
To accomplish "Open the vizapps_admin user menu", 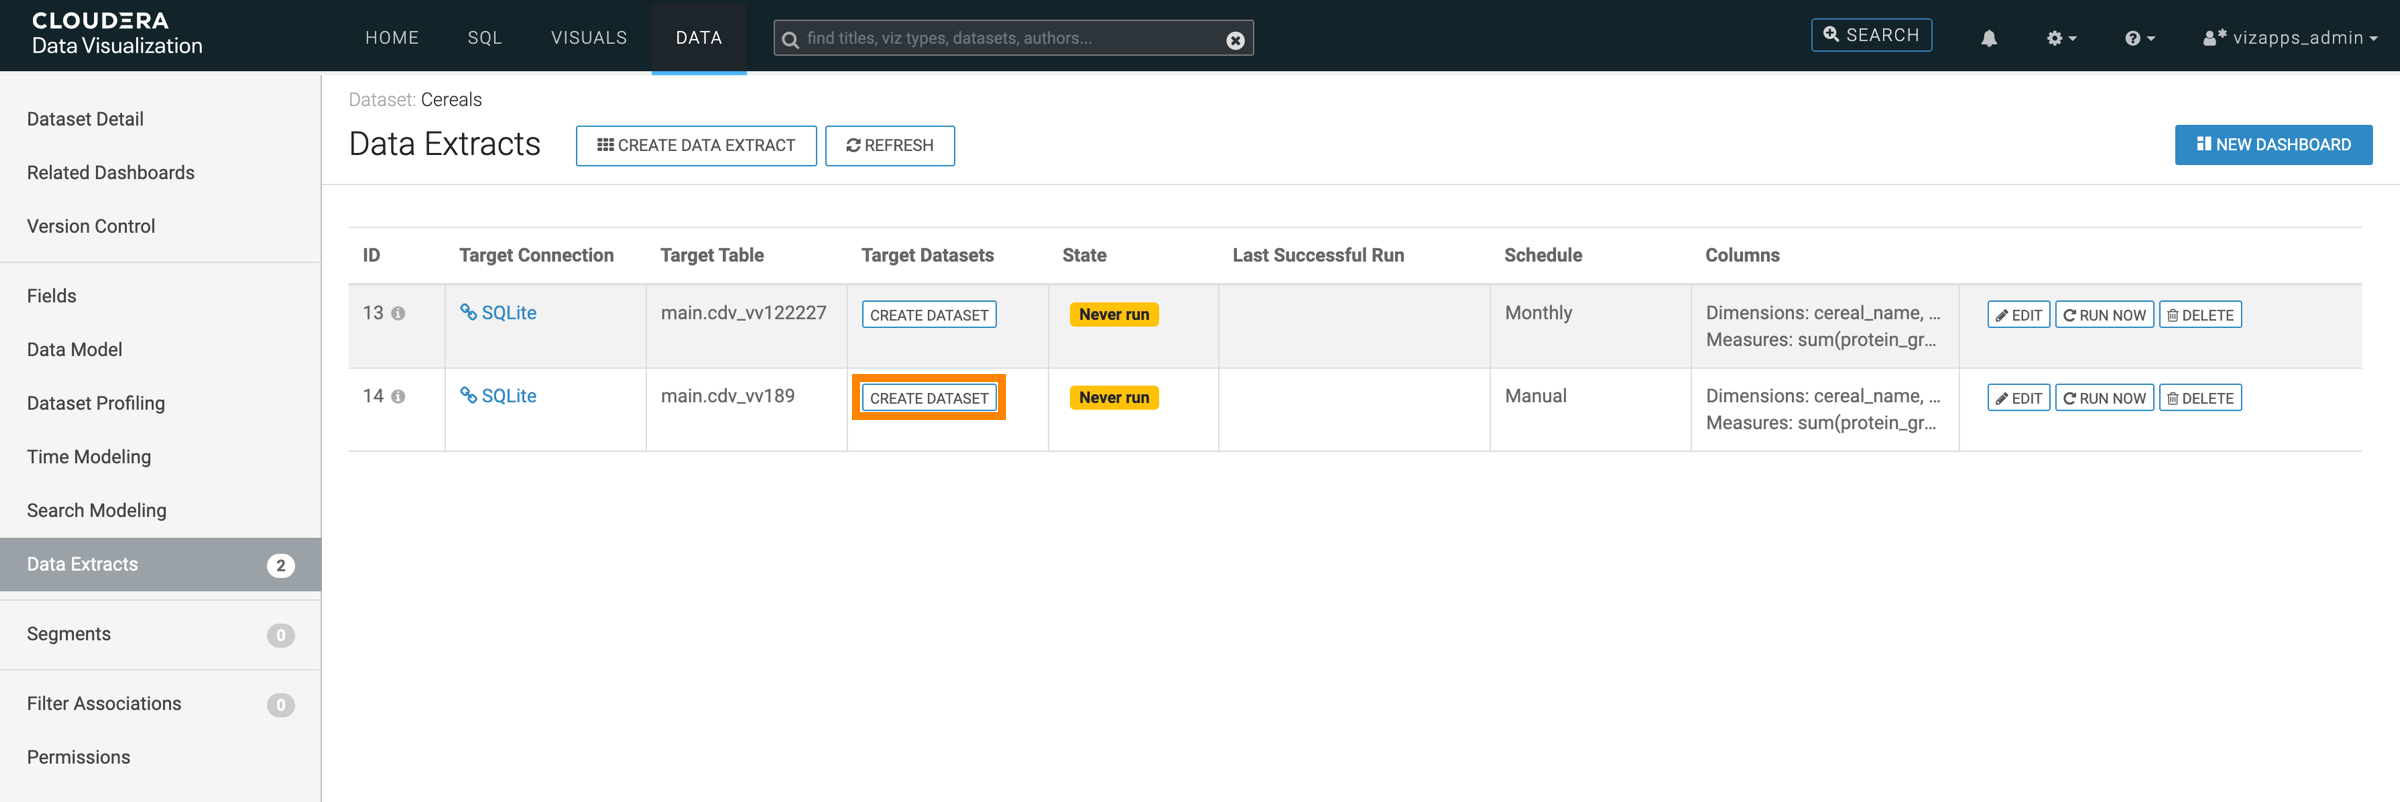I will pyautogui.click(x=2290, y=38).
